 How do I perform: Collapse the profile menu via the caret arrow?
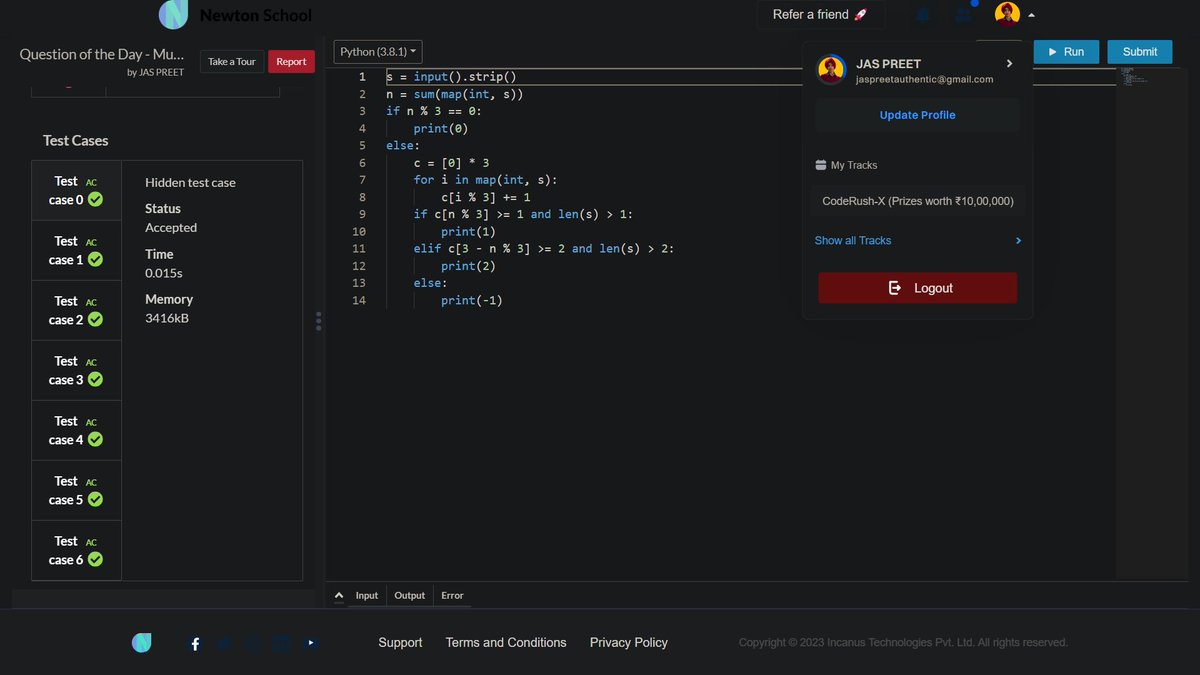pos(1031,13)
